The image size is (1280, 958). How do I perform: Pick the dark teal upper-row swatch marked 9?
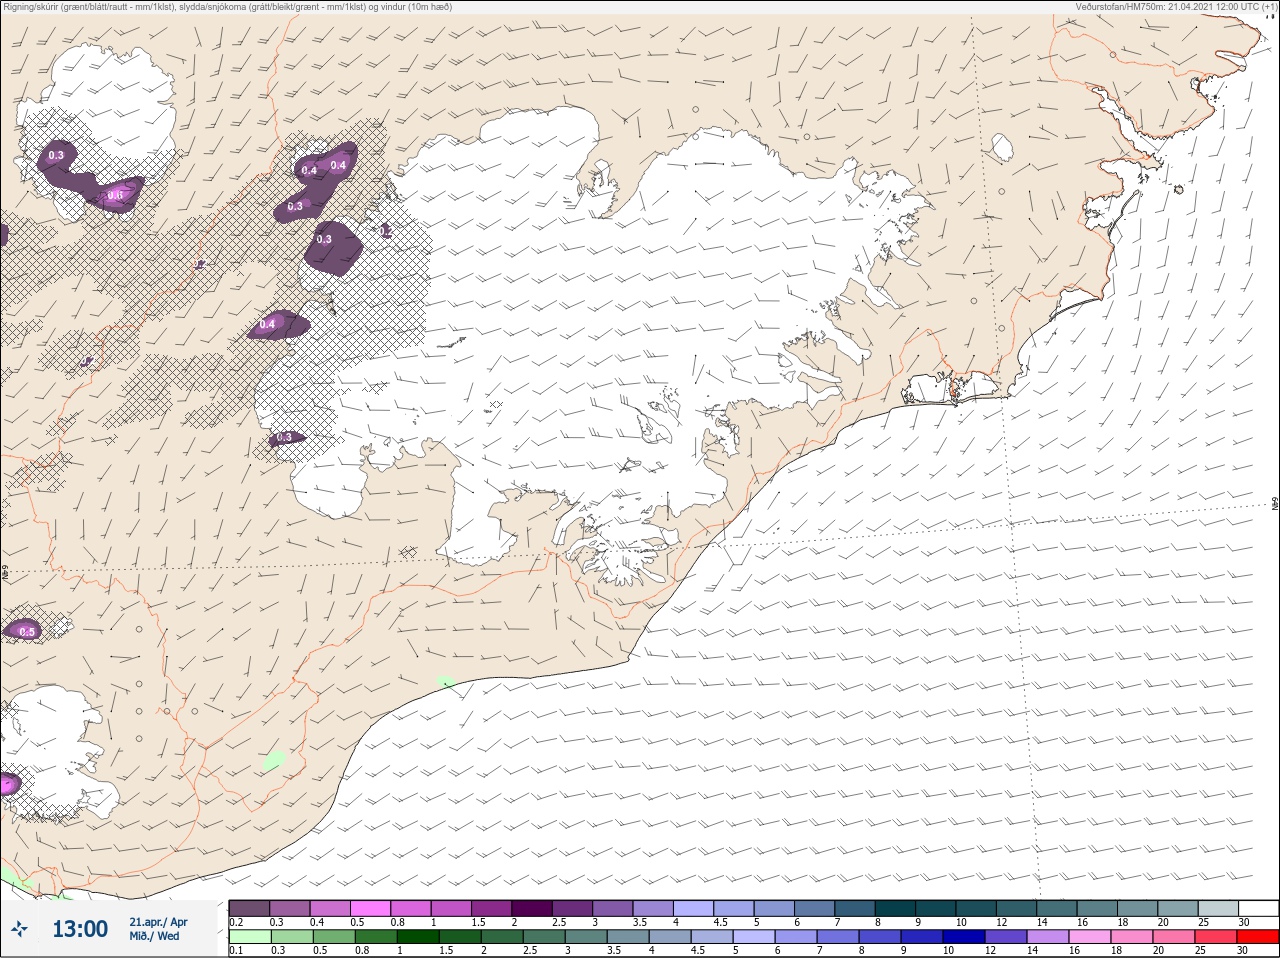(x=937, y=908)
